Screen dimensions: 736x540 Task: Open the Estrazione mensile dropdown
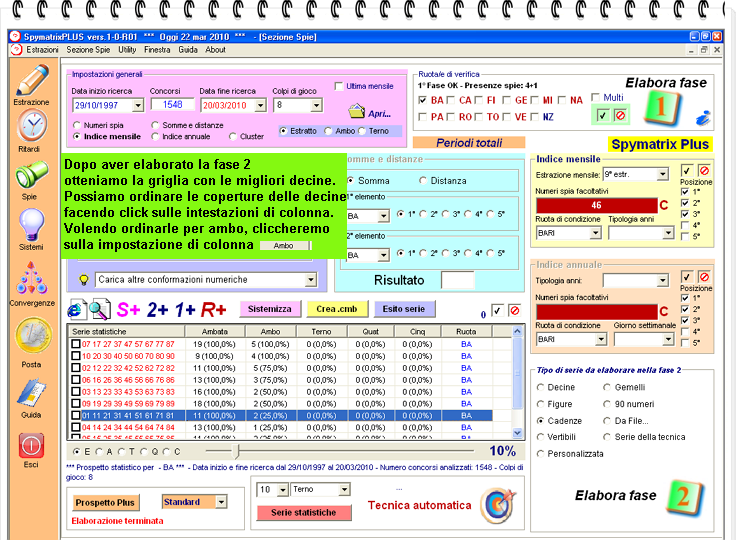click(662, 174)
